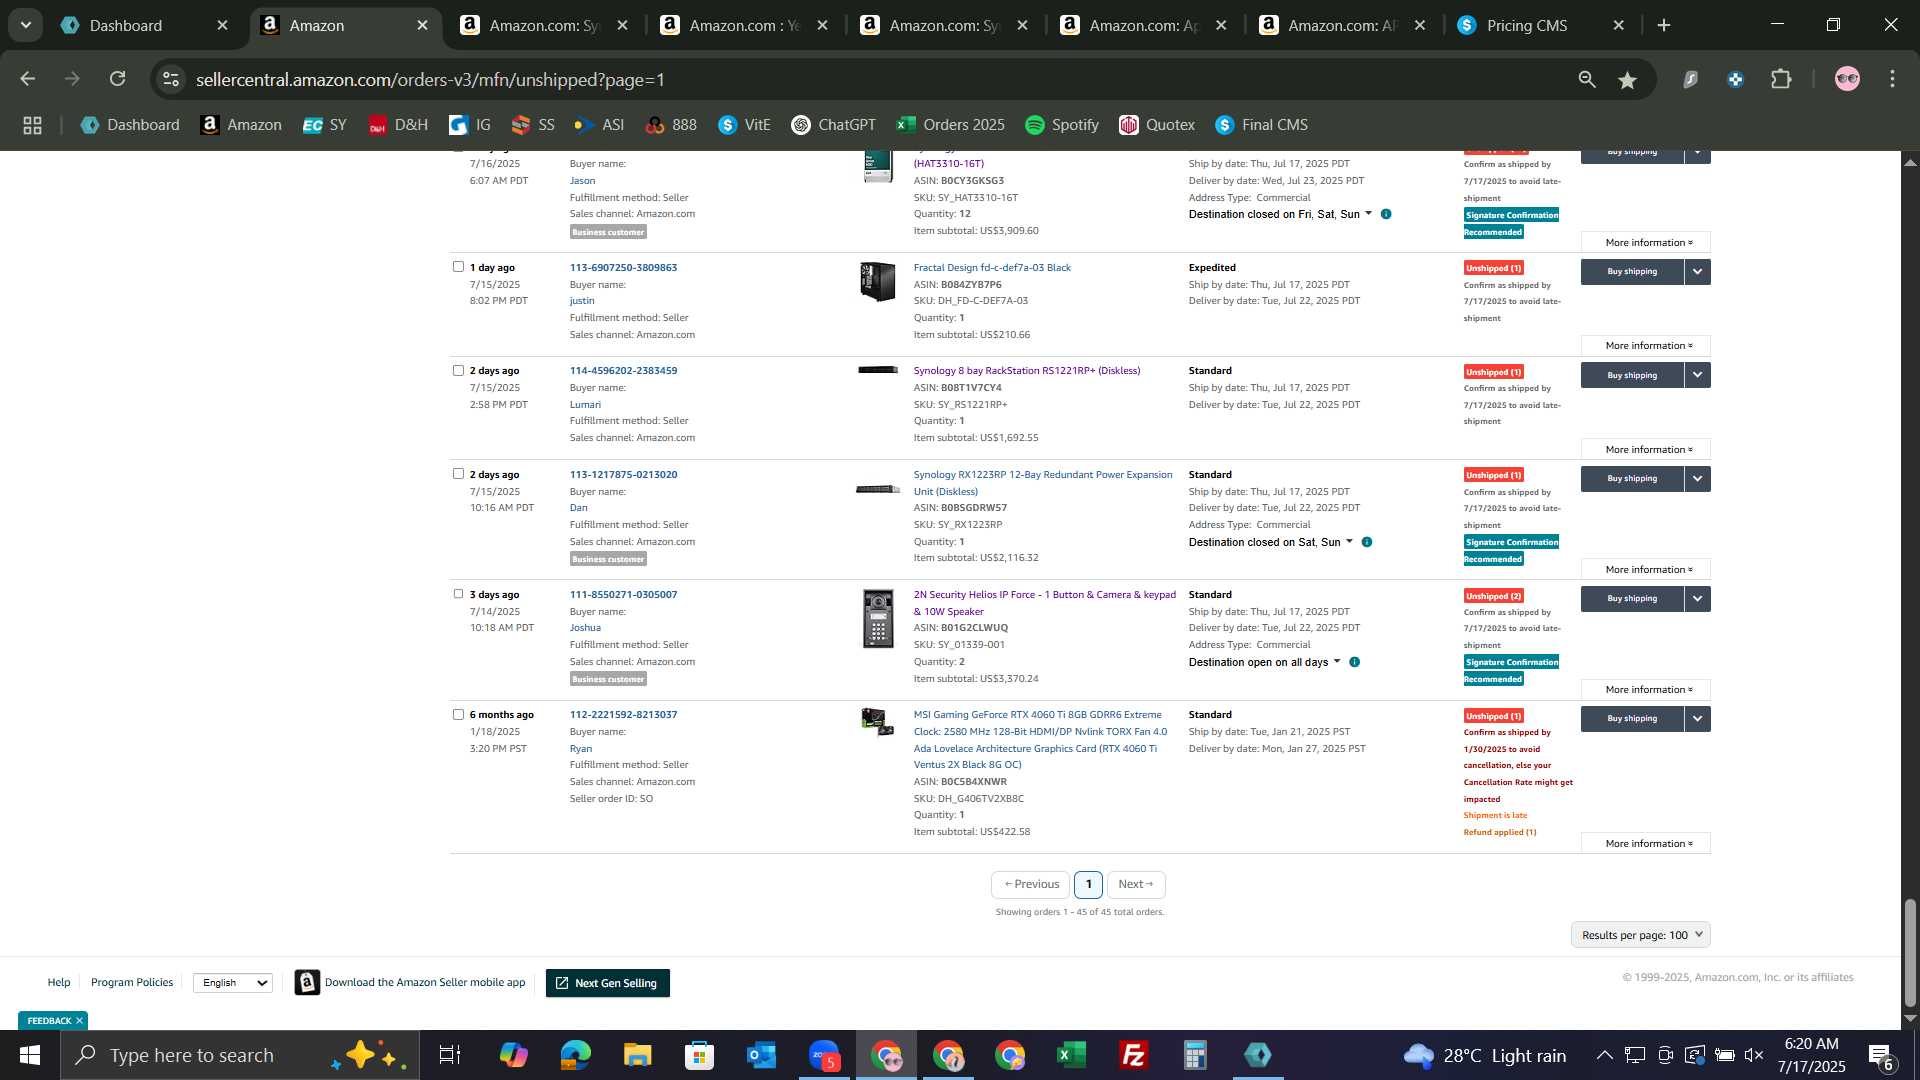The width and height of the screenshot is (1920, 1080).
Task: Click Buy shipping for Synology RS1221RP+ order
Action: point(1632,375)
